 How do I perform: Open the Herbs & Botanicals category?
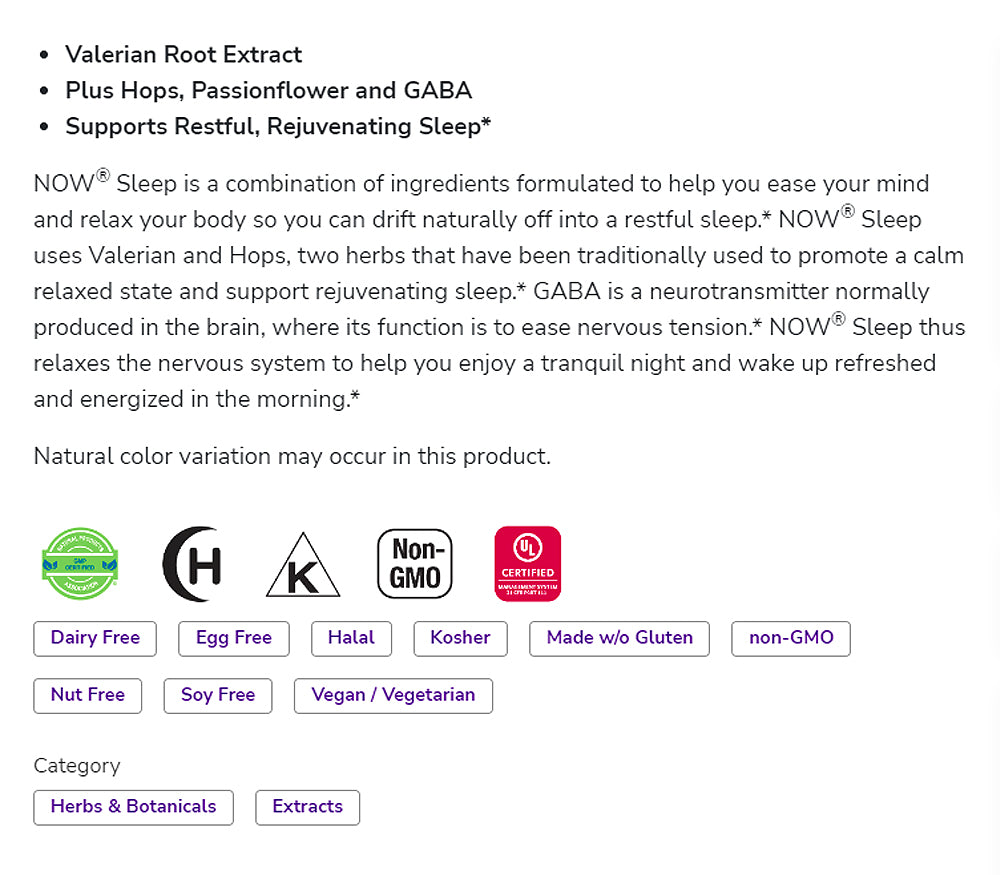[x=133, y=807]
